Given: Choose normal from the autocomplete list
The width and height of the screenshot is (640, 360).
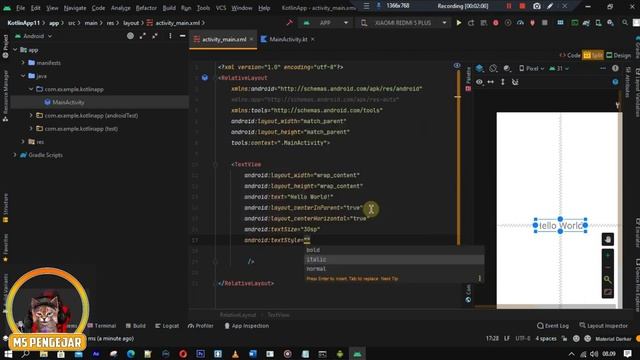Looking at the screenshot, I should click(394, 269).
